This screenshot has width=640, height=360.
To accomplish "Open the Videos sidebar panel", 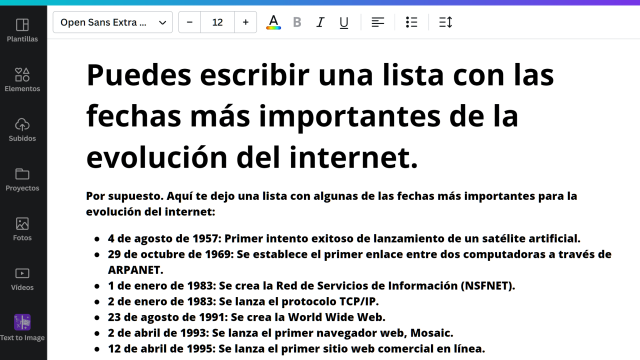I will point(22,279).
